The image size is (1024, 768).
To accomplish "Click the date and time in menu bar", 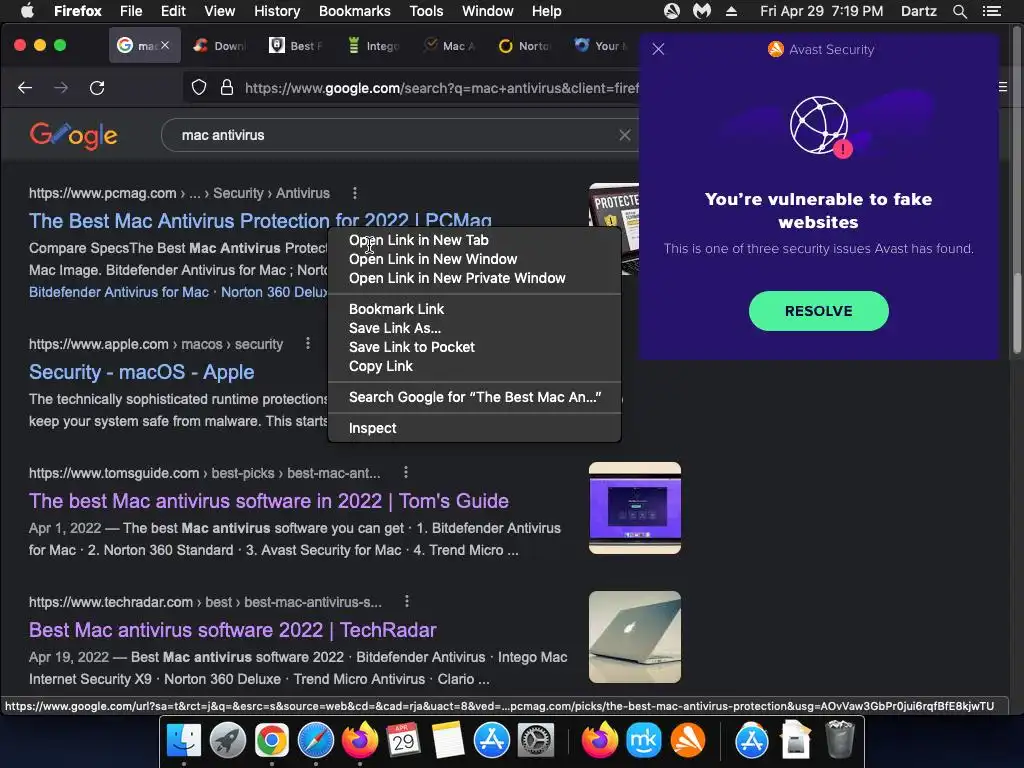I will tap(822, 11).
